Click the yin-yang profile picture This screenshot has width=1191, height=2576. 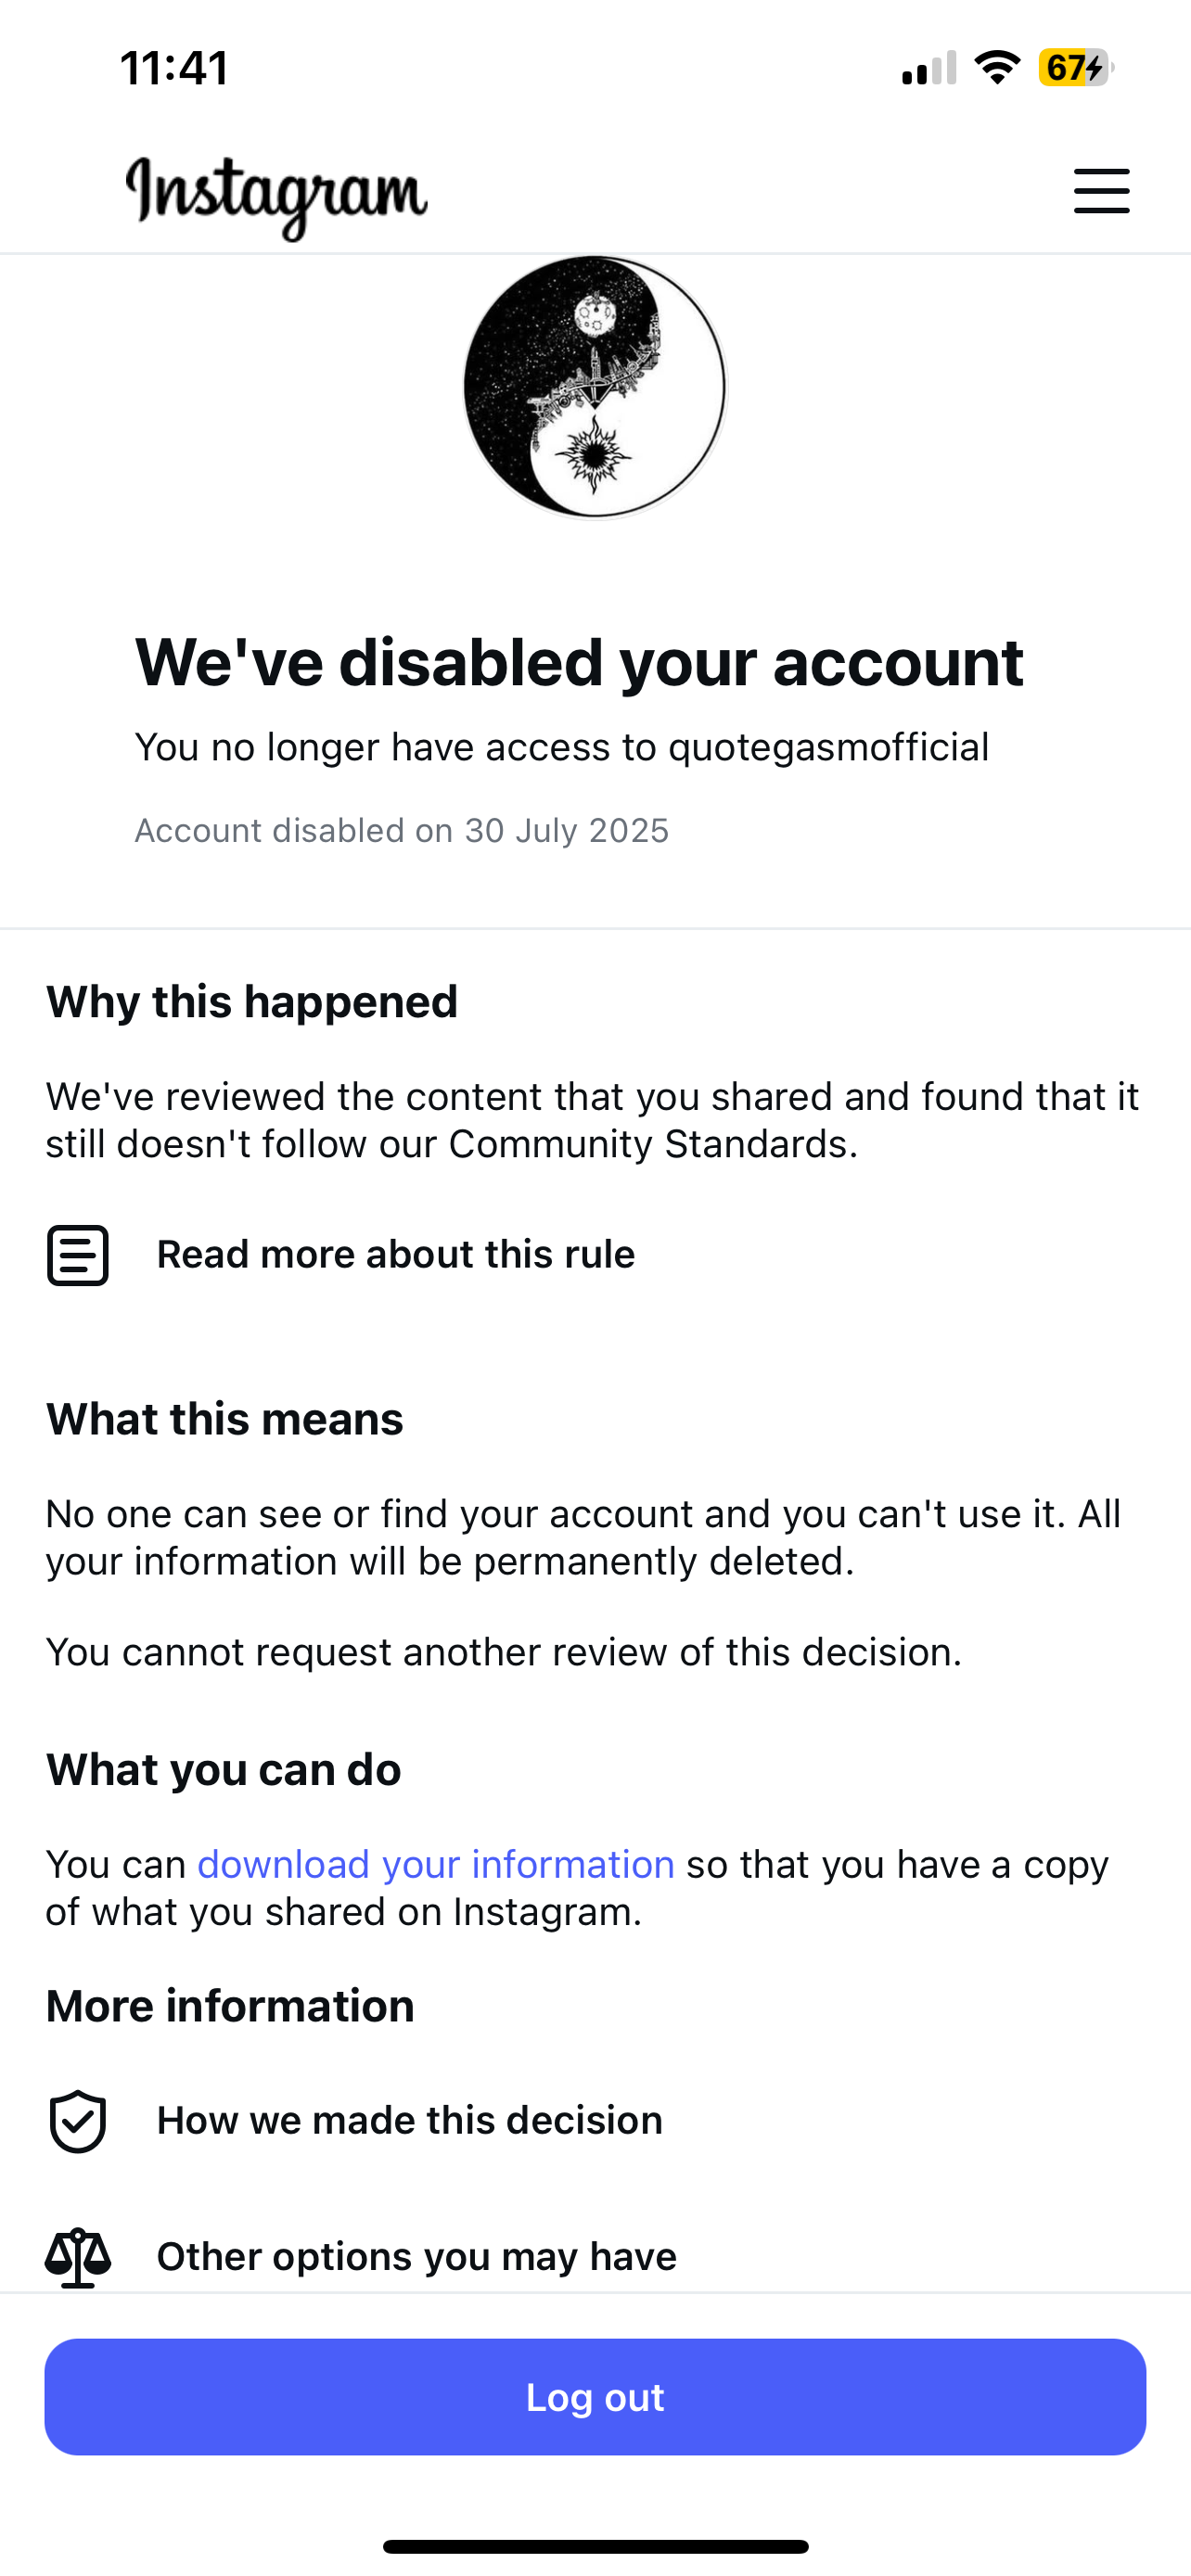[595, 387]
